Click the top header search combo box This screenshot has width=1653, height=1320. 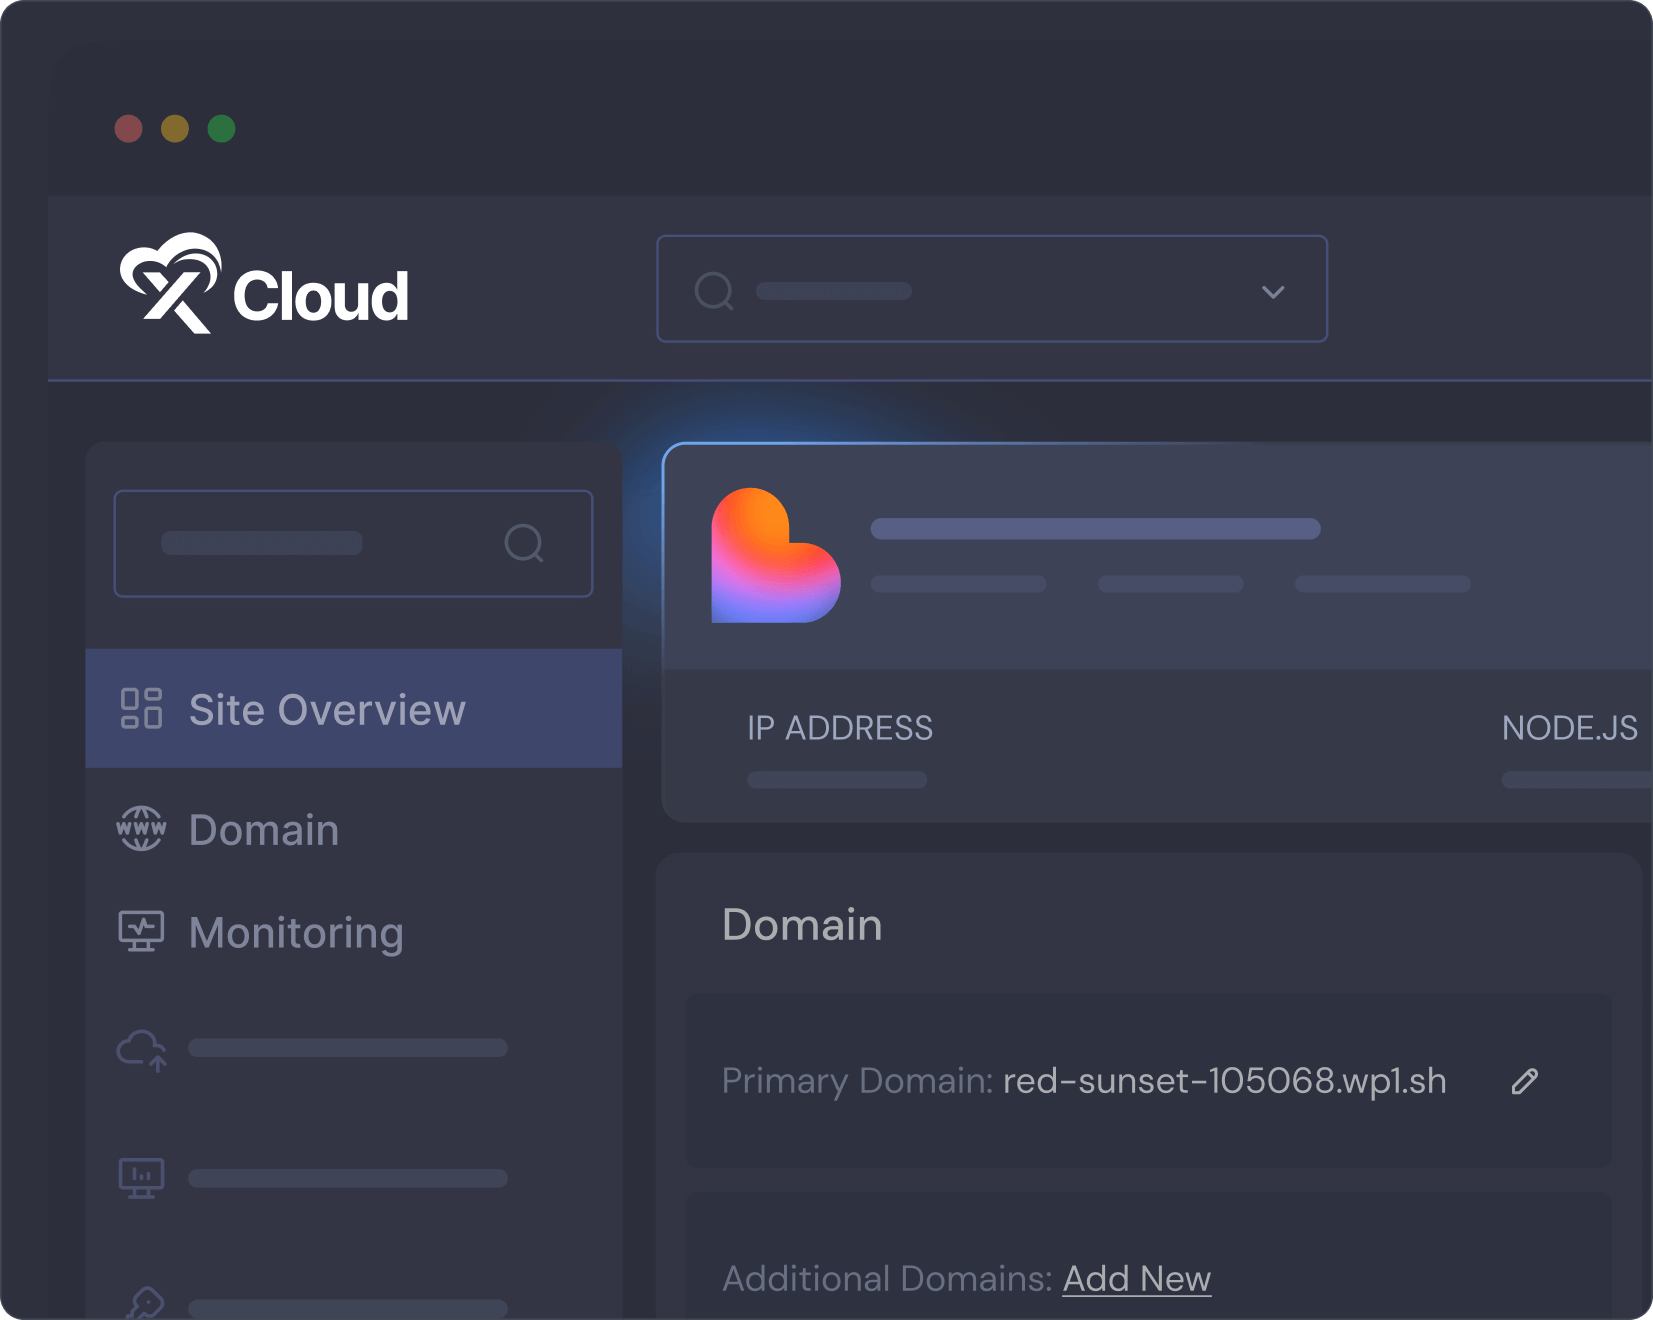990,290
